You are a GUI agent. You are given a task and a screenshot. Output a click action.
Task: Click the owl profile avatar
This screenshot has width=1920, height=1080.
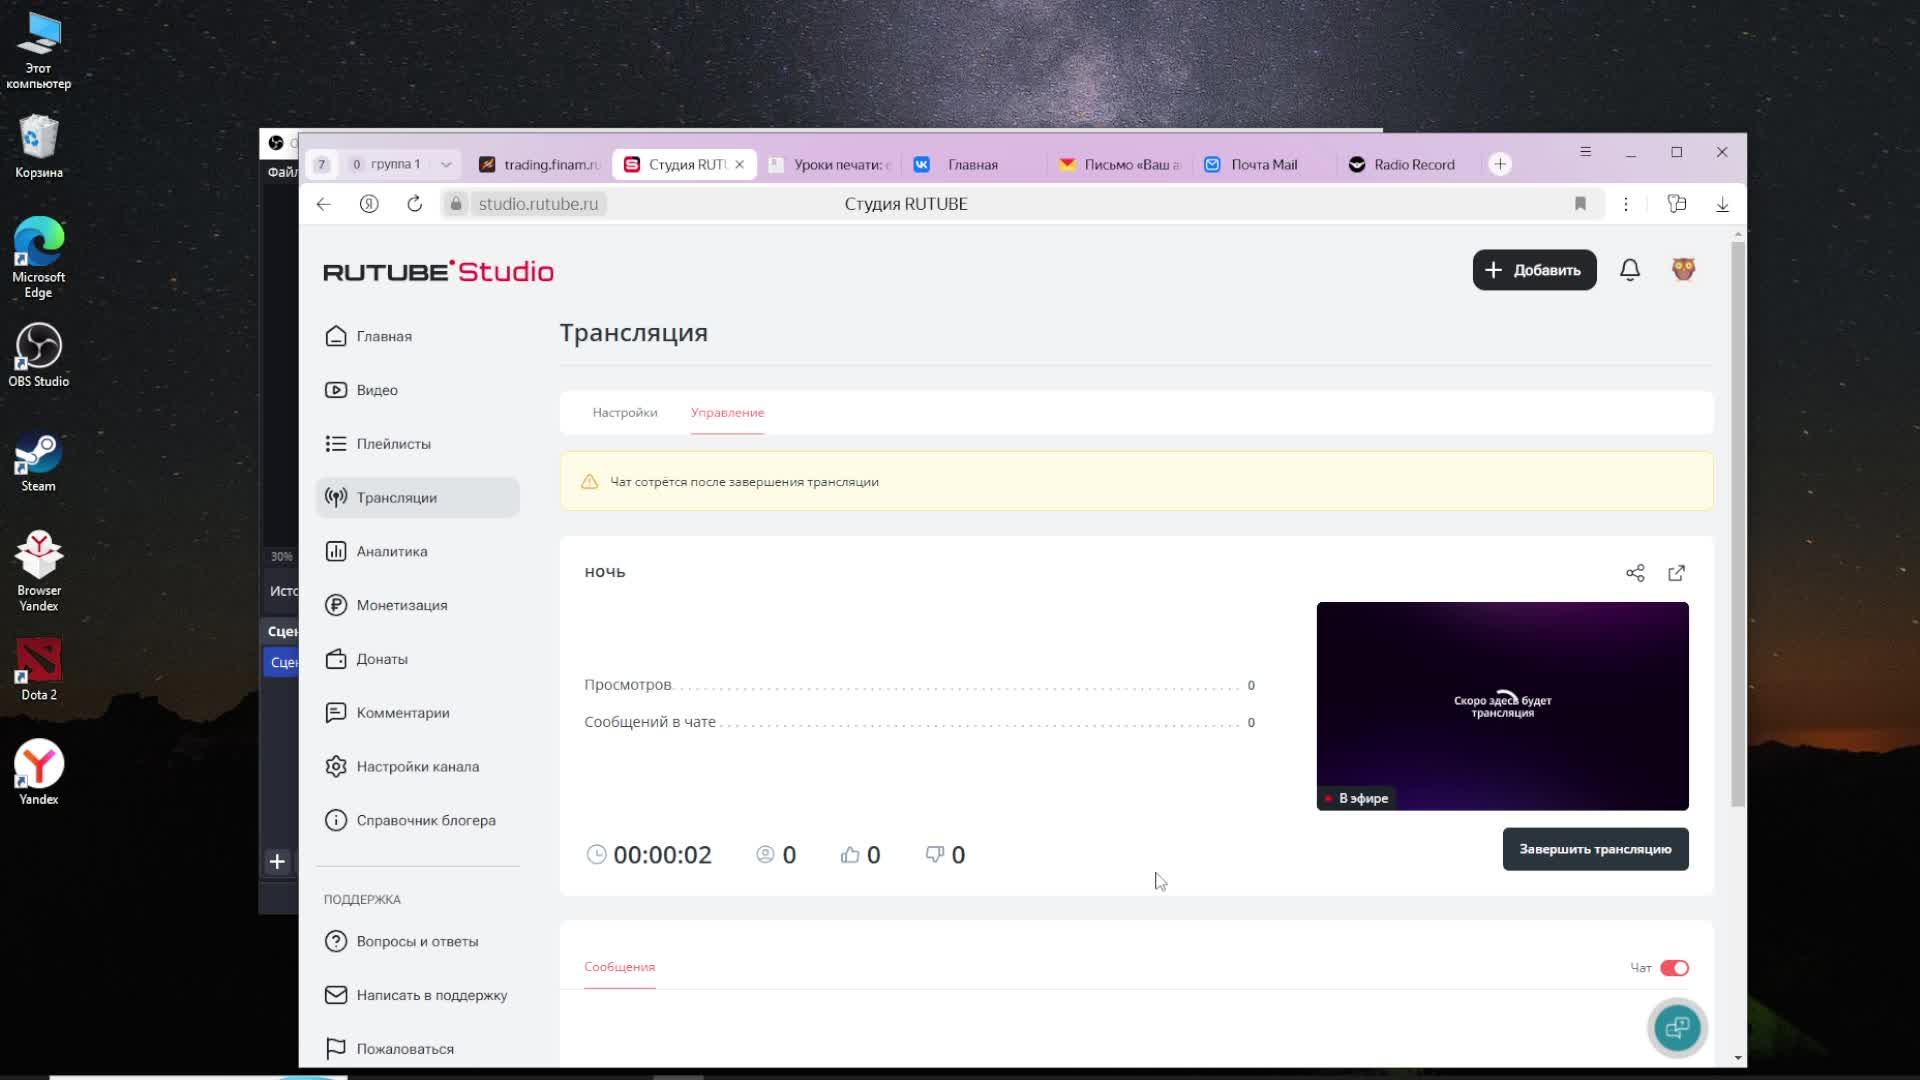1683,270
